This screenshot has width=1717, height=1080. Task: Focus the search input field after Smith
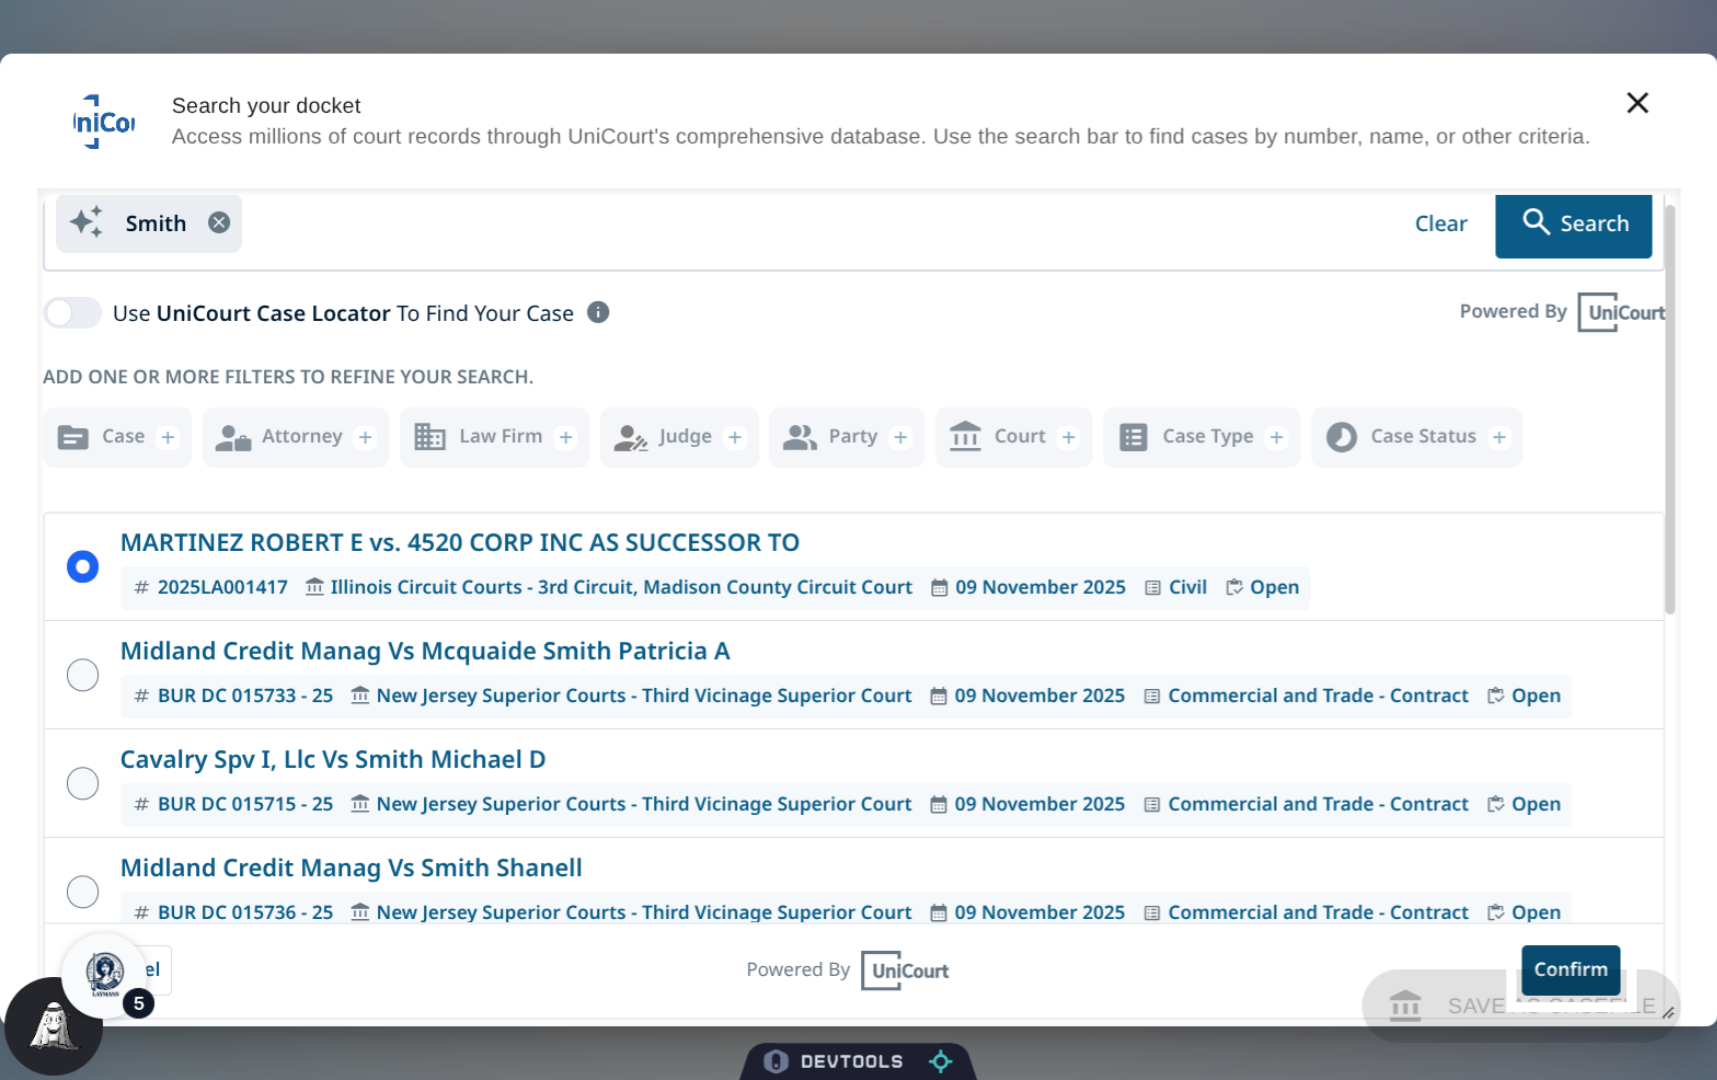pos(820,224)
